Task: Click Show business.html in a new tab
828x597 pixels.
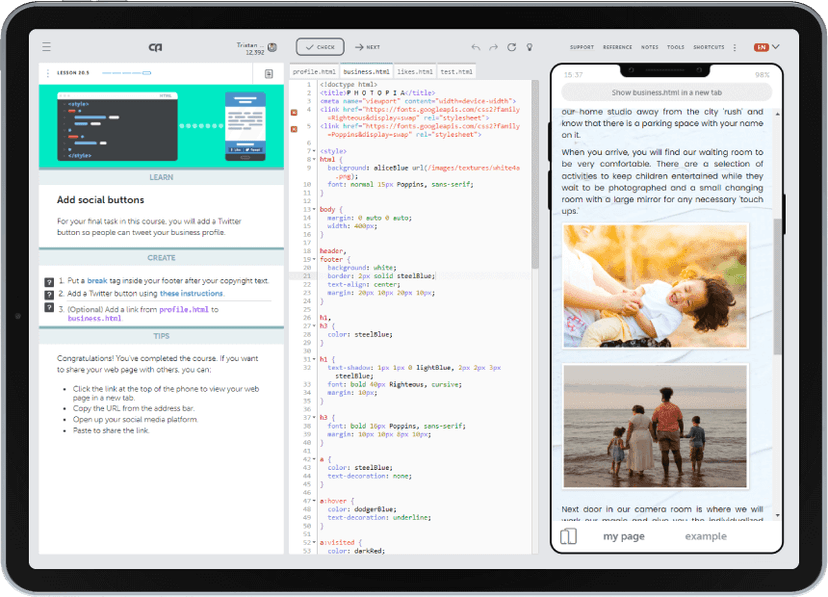Action: (665, 91)
